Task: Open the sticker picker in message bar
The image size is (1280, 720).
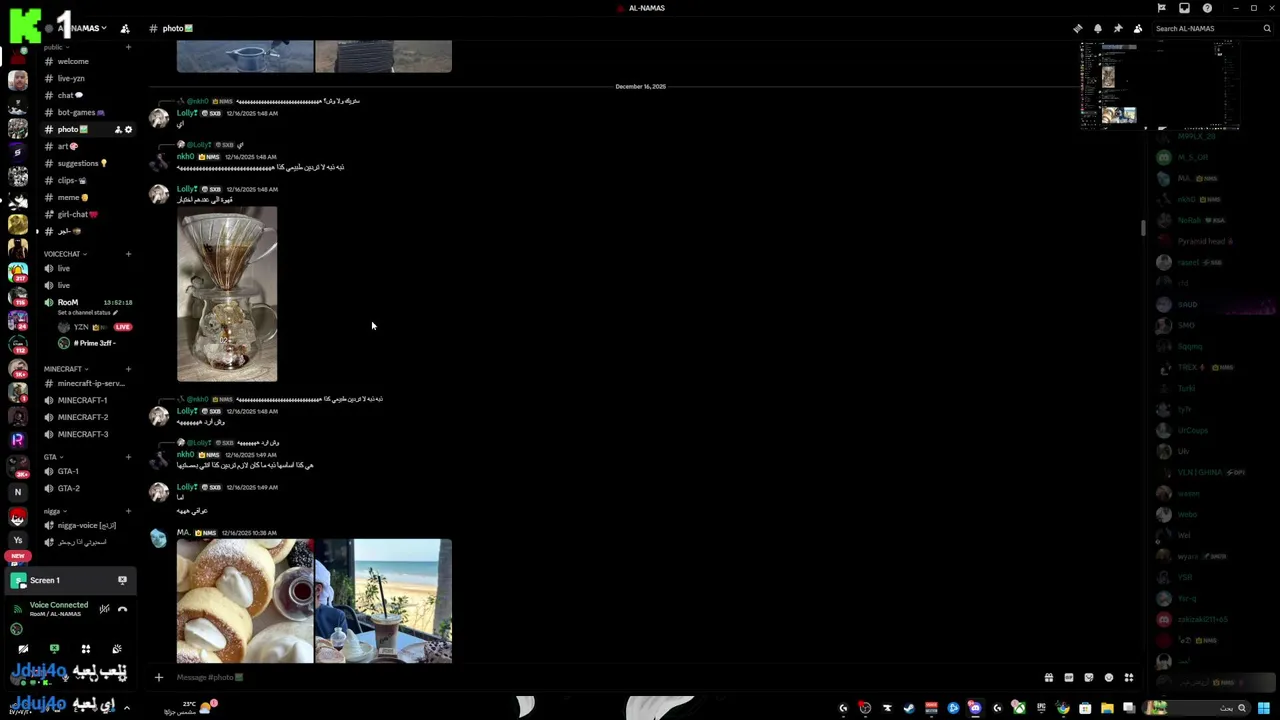Action: point(1088,677)
